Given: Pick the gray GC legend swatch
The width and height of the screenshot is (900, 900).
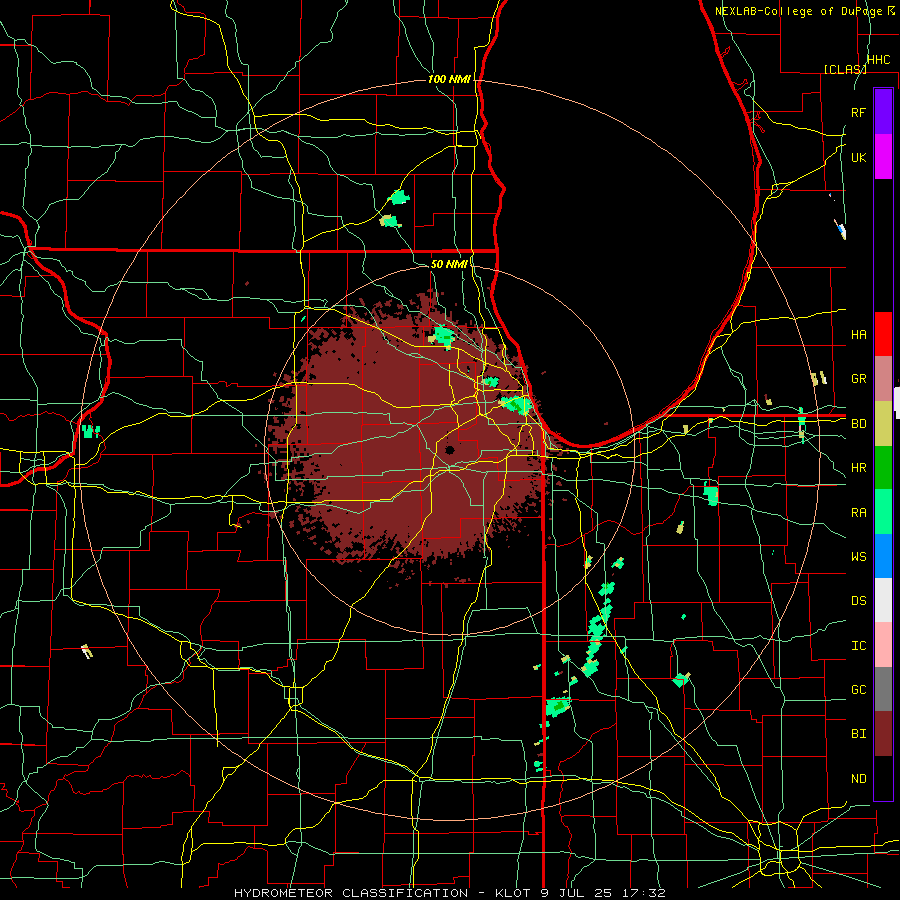Looking at the screenshot, I should (883, 689).
